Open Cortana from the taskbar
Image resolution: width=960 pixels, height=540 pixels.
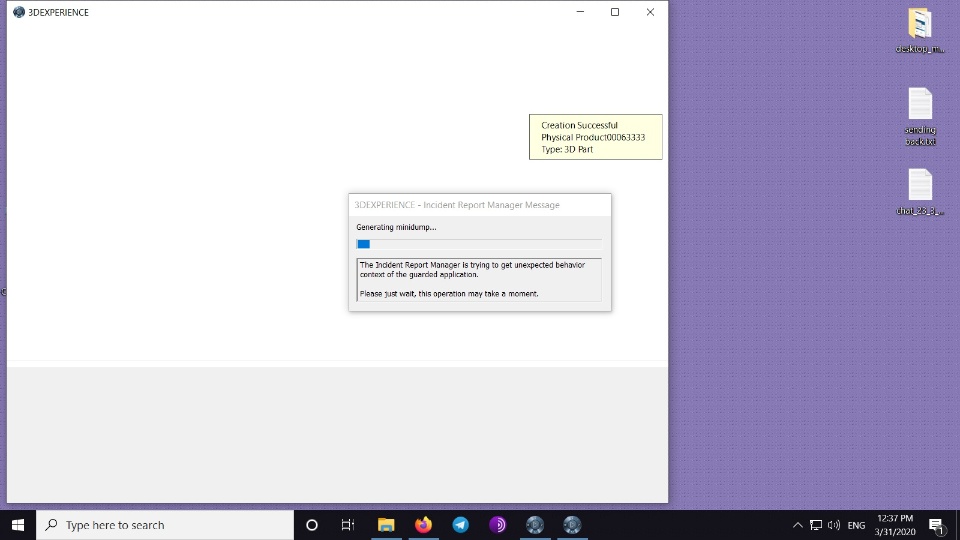coord(312,525)
